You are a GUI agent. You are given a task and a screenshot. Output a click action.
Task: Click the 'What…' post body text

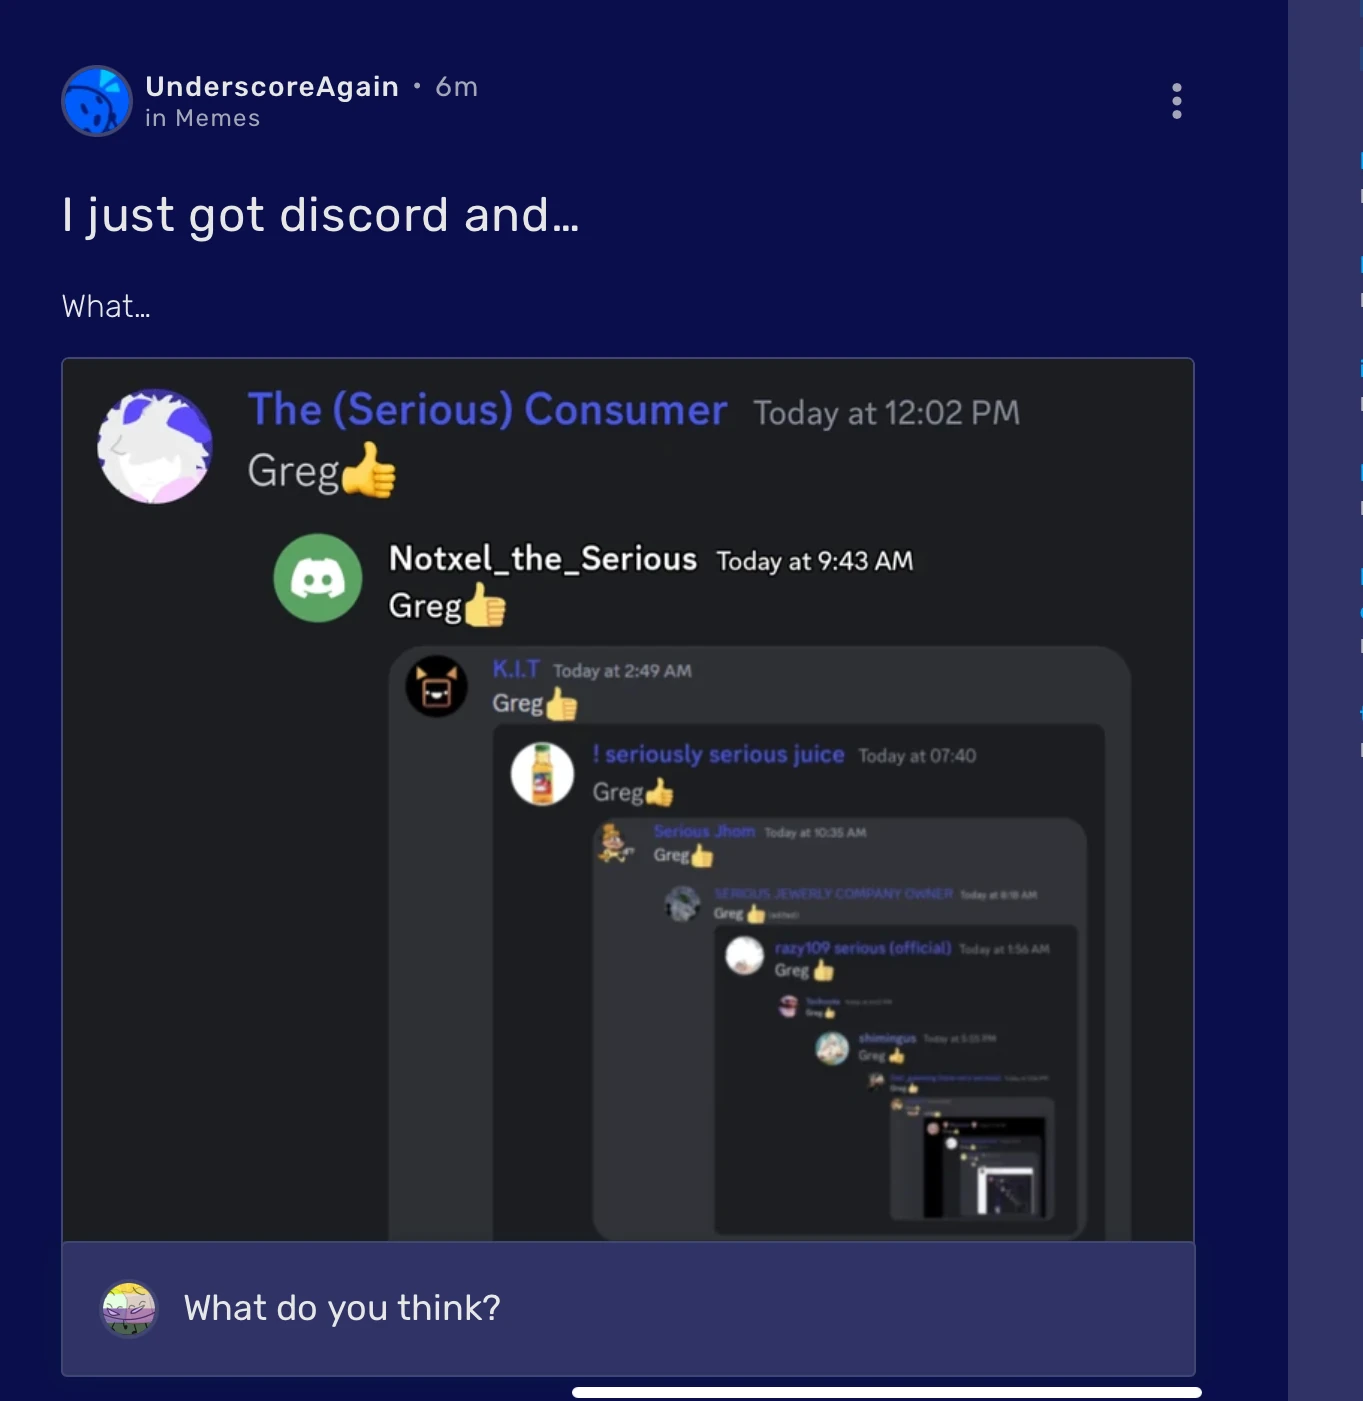click(x=106, y=306)
